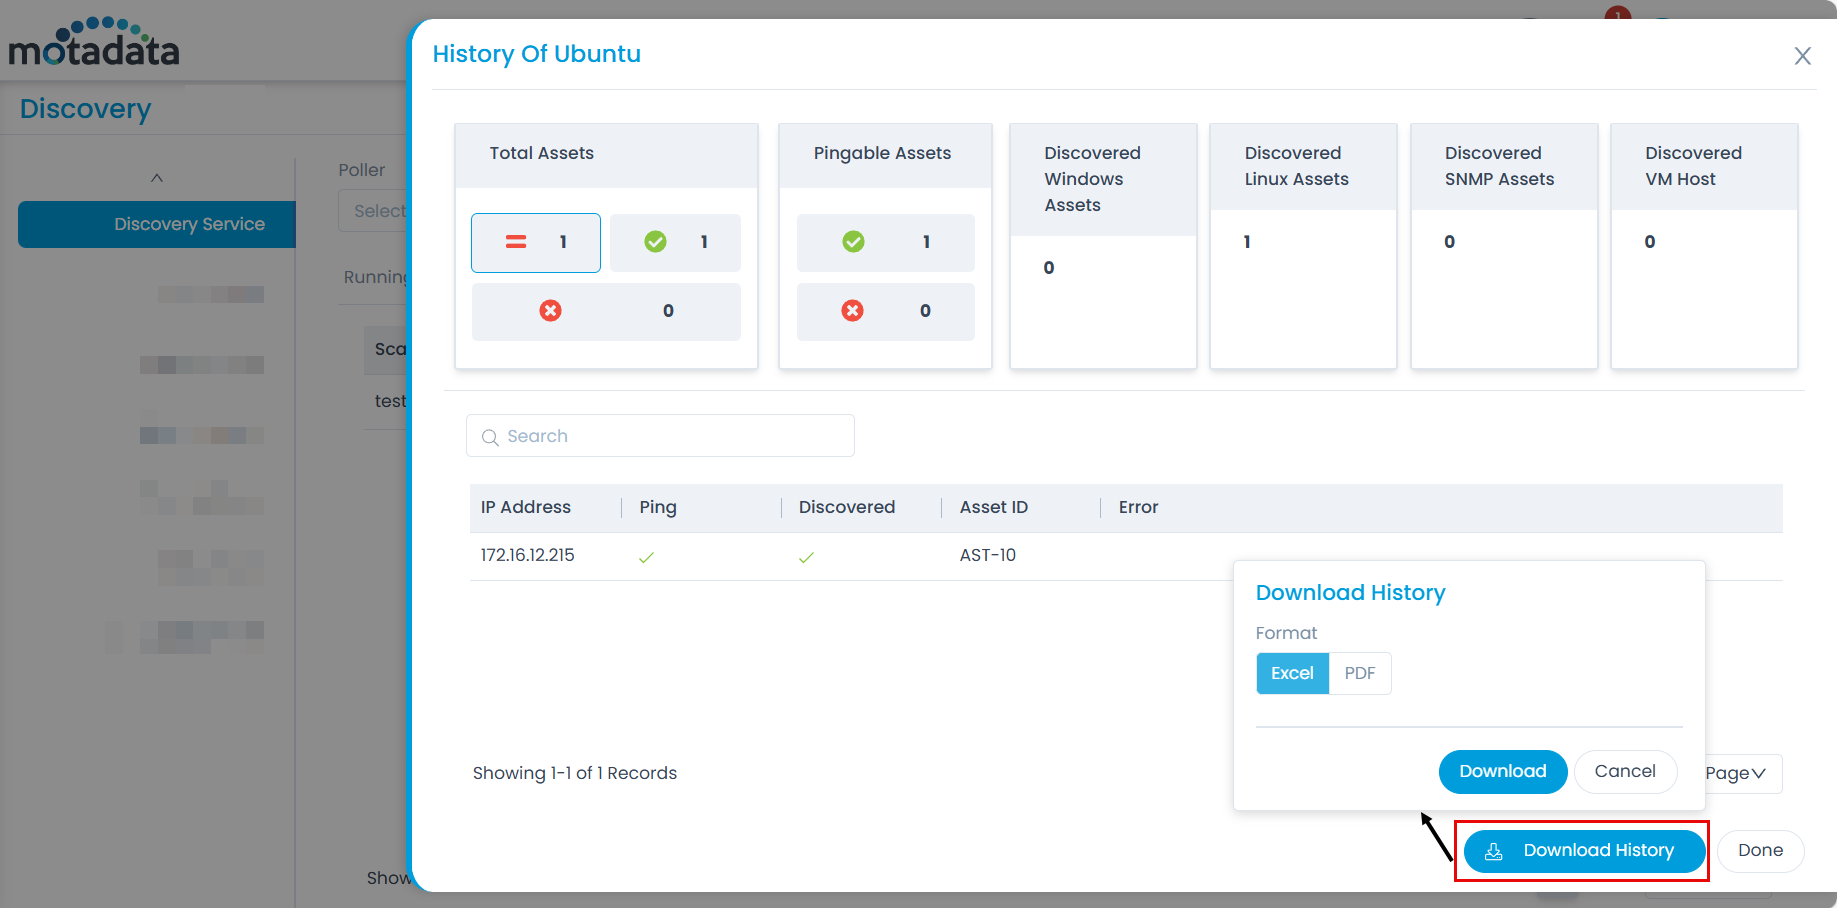Click the Download button to export history
This screenshot has height=908, width=1837.
[1503, 771]
